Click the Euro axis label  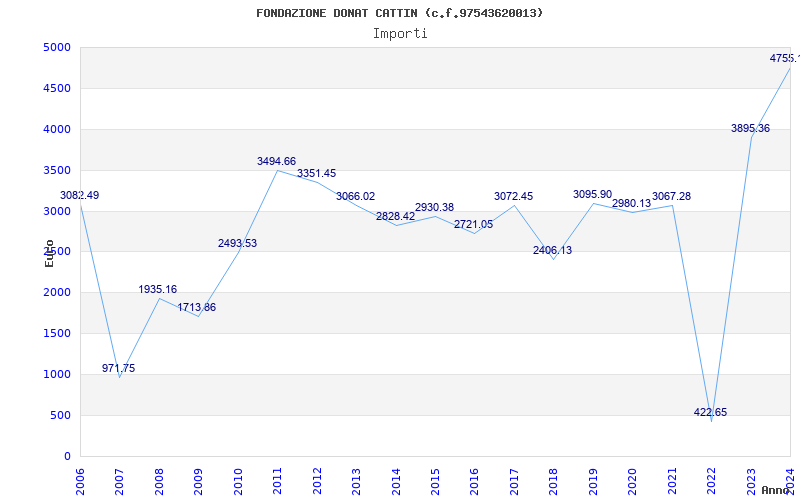49,254
